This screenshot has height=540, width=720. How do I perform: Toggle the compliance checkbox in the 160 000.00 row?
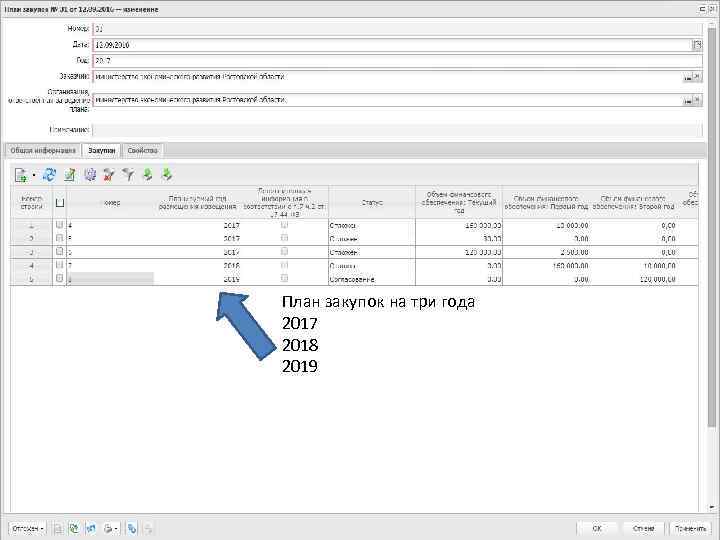284,225
